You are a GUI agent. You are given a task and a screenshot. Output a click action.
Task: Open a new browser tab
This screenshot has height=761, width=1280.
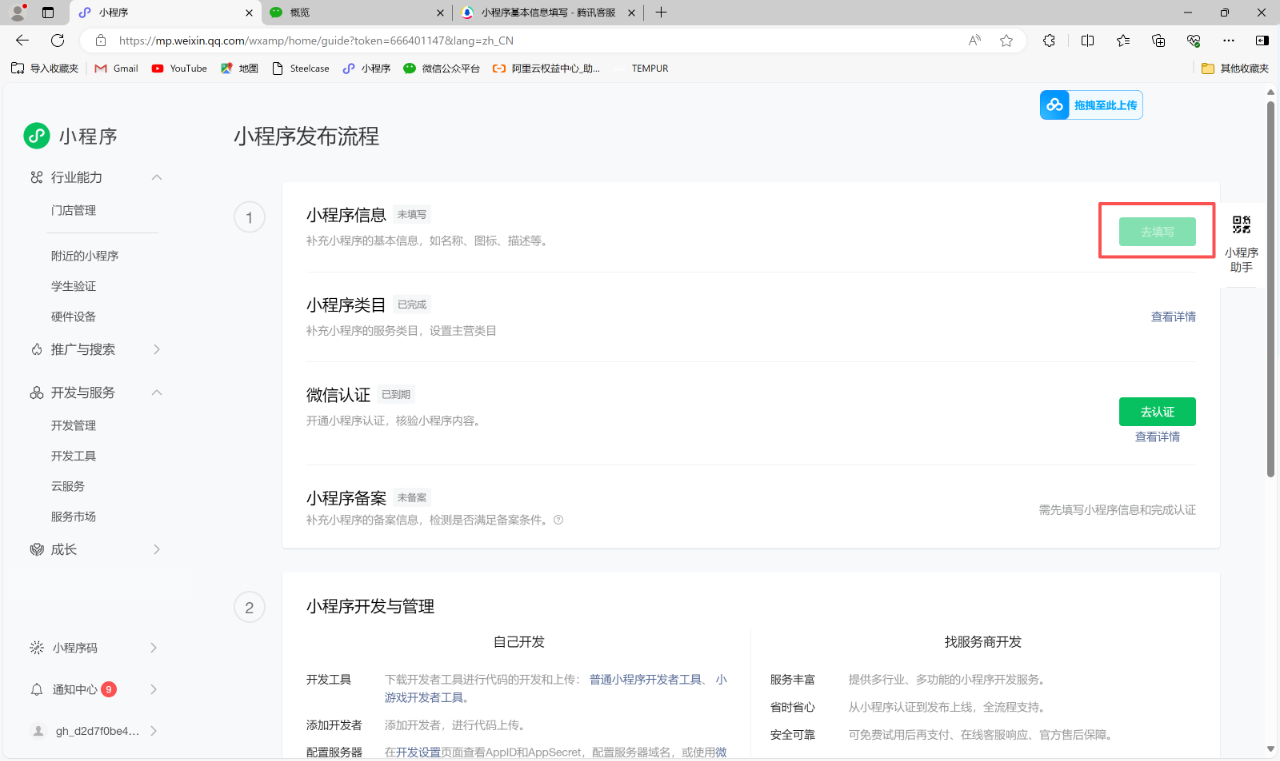tap(660, 13)
